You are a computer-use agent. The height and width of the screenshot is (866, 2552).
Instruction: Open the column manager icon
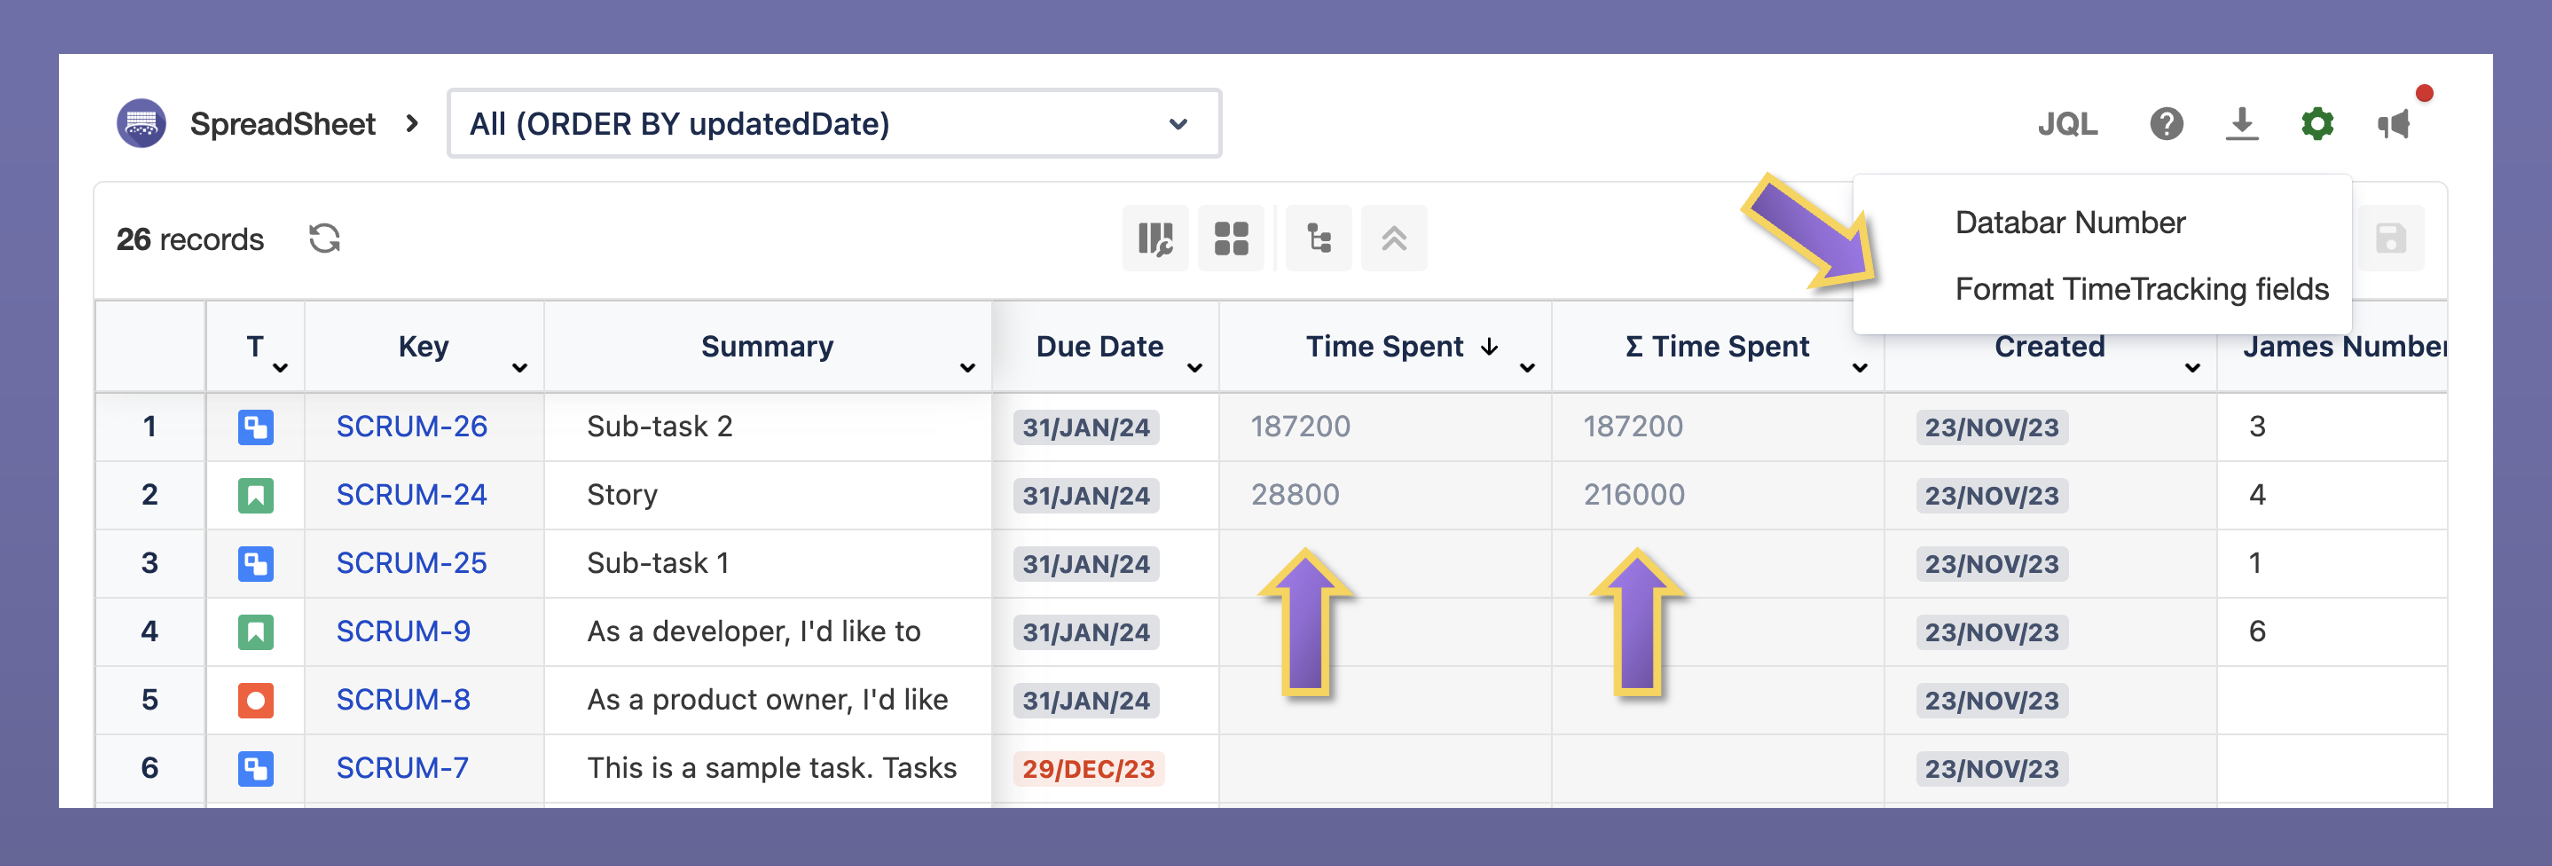click(1155, 239)
